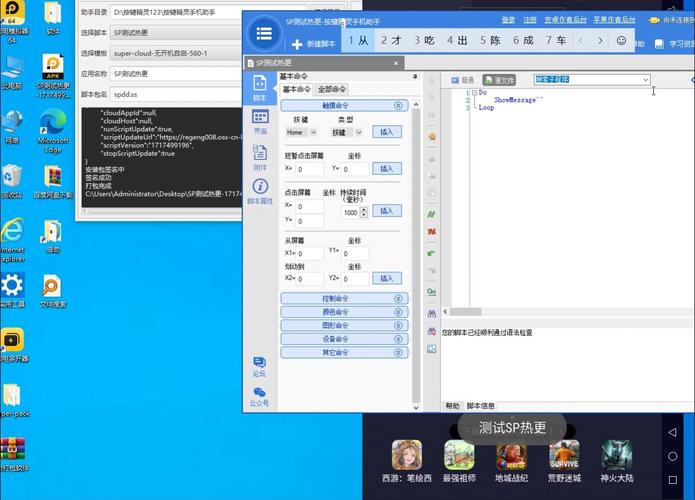Click 插入 button for 划动 coordinates
The width and height of the screenshot is (695, 500).
387,278
